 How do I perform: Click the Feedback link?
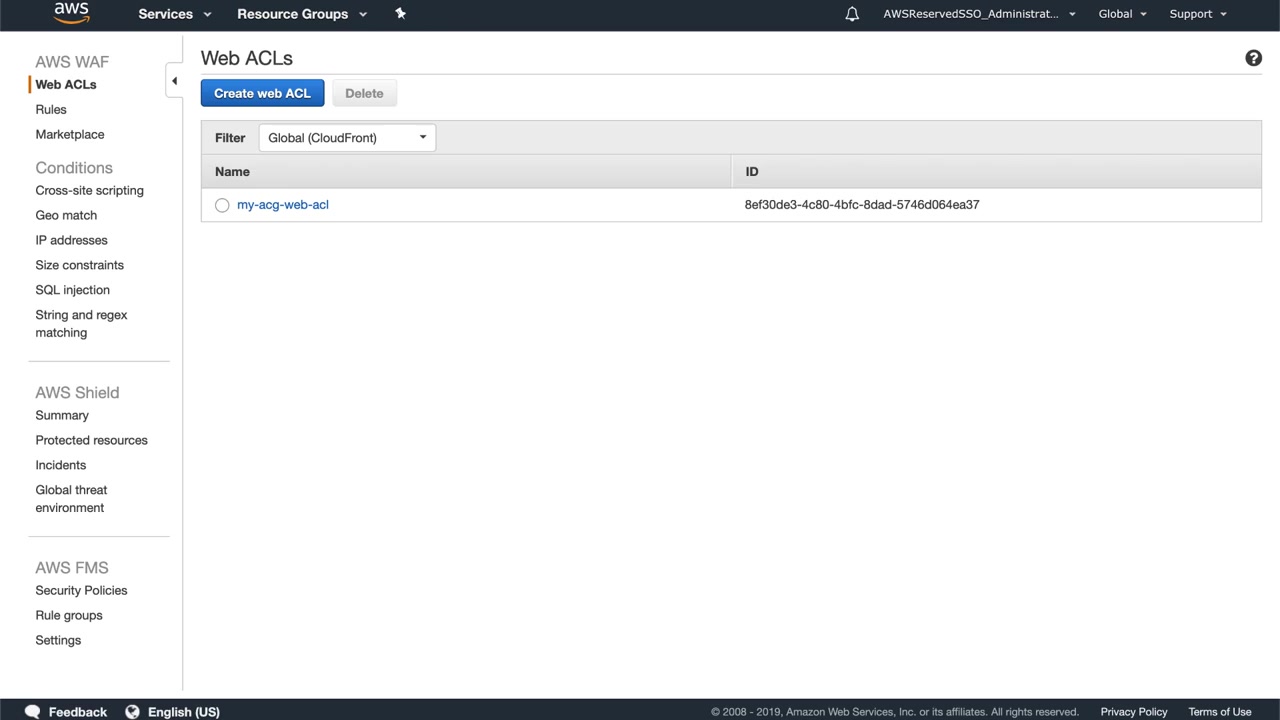click(x=78, y=712)
